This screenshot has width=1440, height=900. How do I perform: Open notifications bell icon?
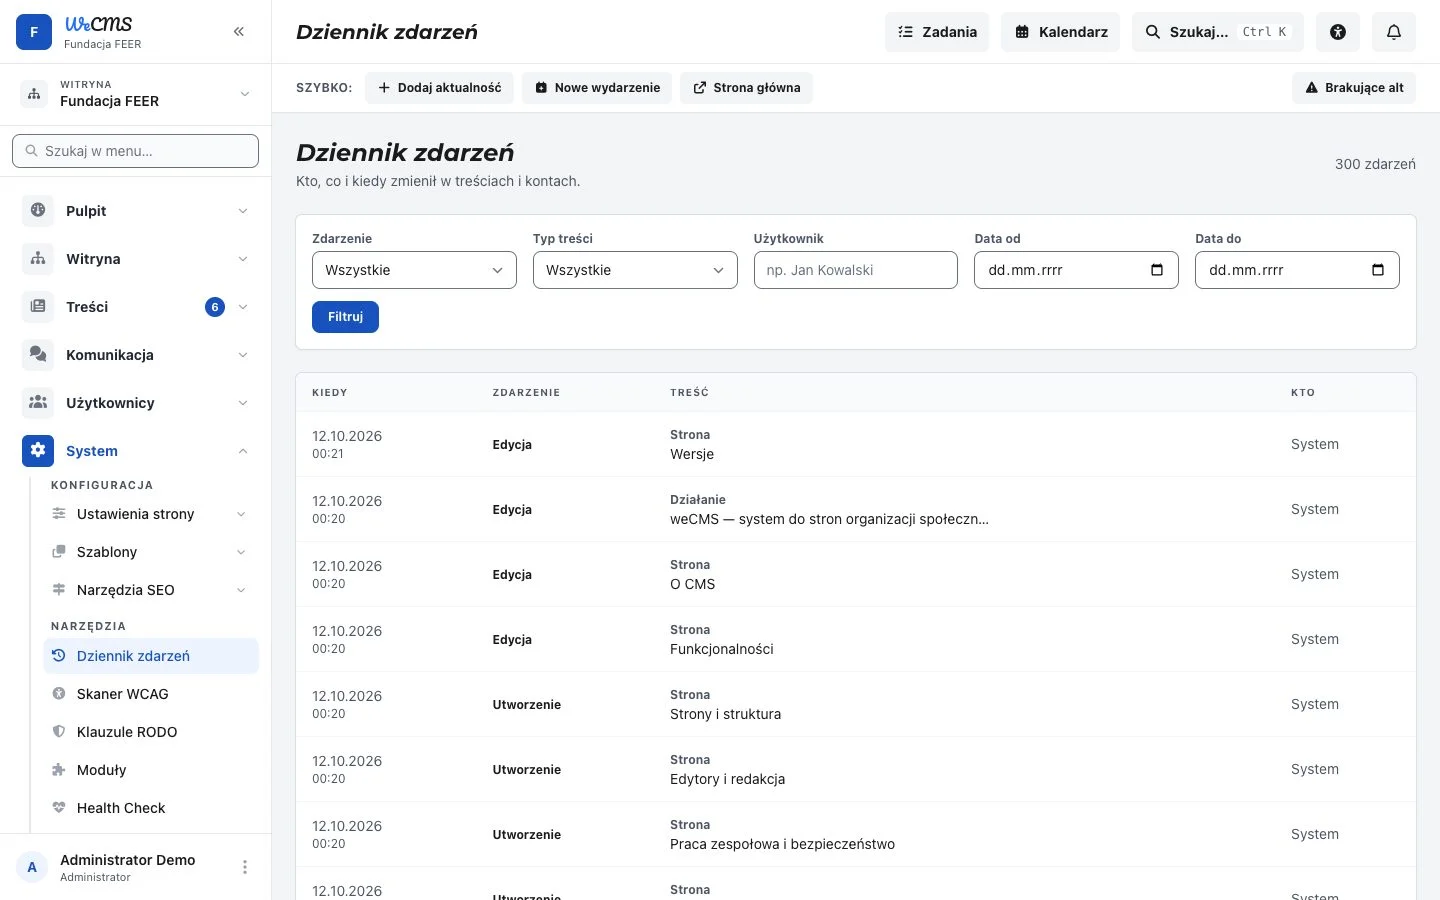pyautogui.click(x=1394, y=32)
